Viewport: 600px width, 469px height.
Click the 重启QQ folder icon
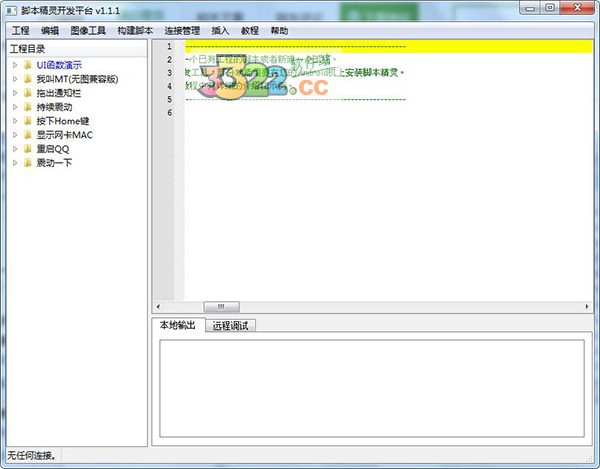pyautogui.click(x=28, y=149)
